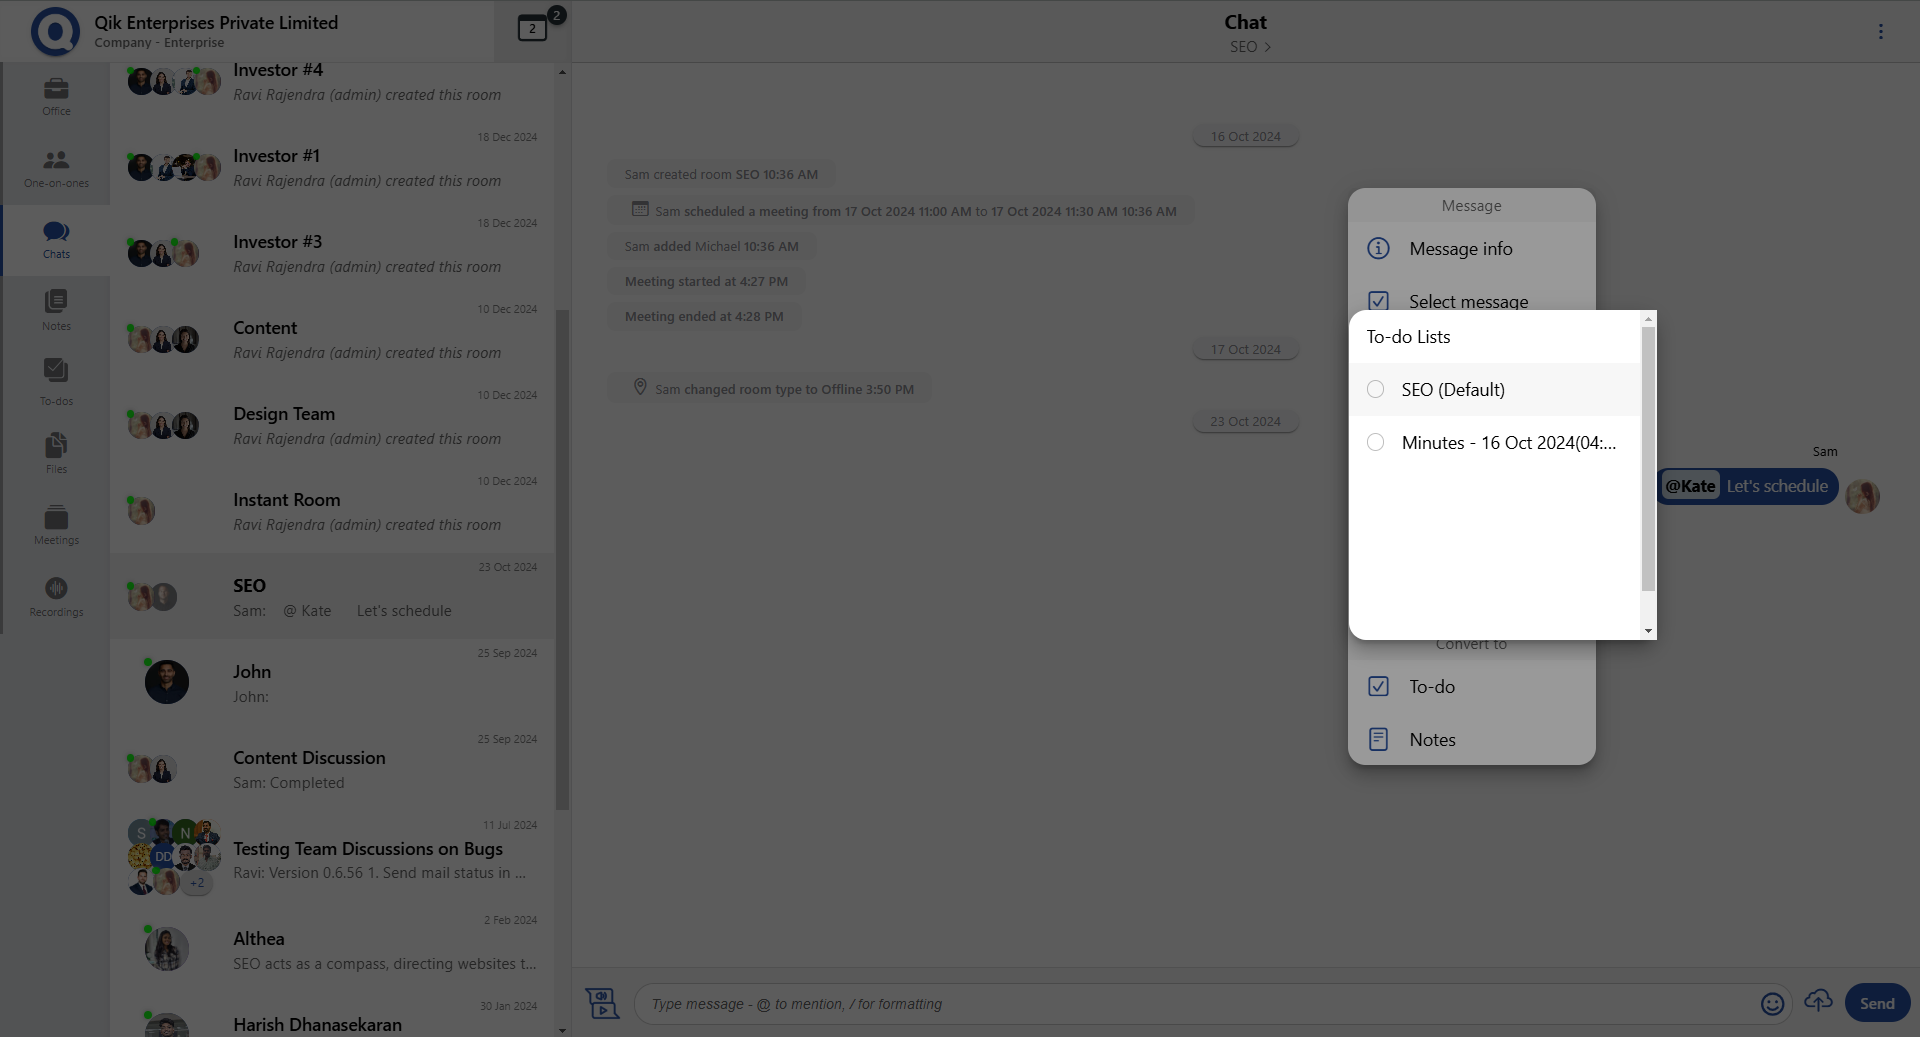Click the To-do Lists scrollbar thumb
Viewport: 1920px width, 1037px height.
click(x=1648, y=458)
